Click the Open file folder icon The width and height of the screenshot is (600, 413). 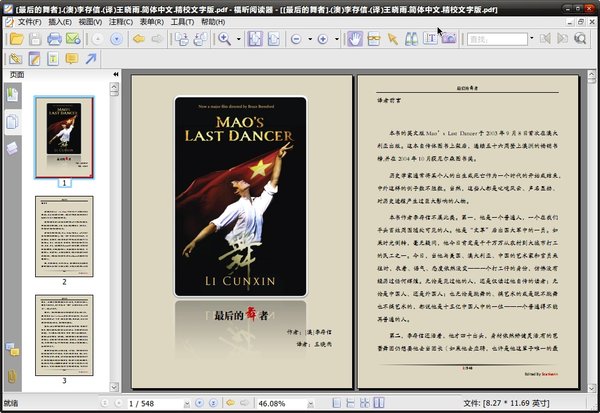(14, 39)
